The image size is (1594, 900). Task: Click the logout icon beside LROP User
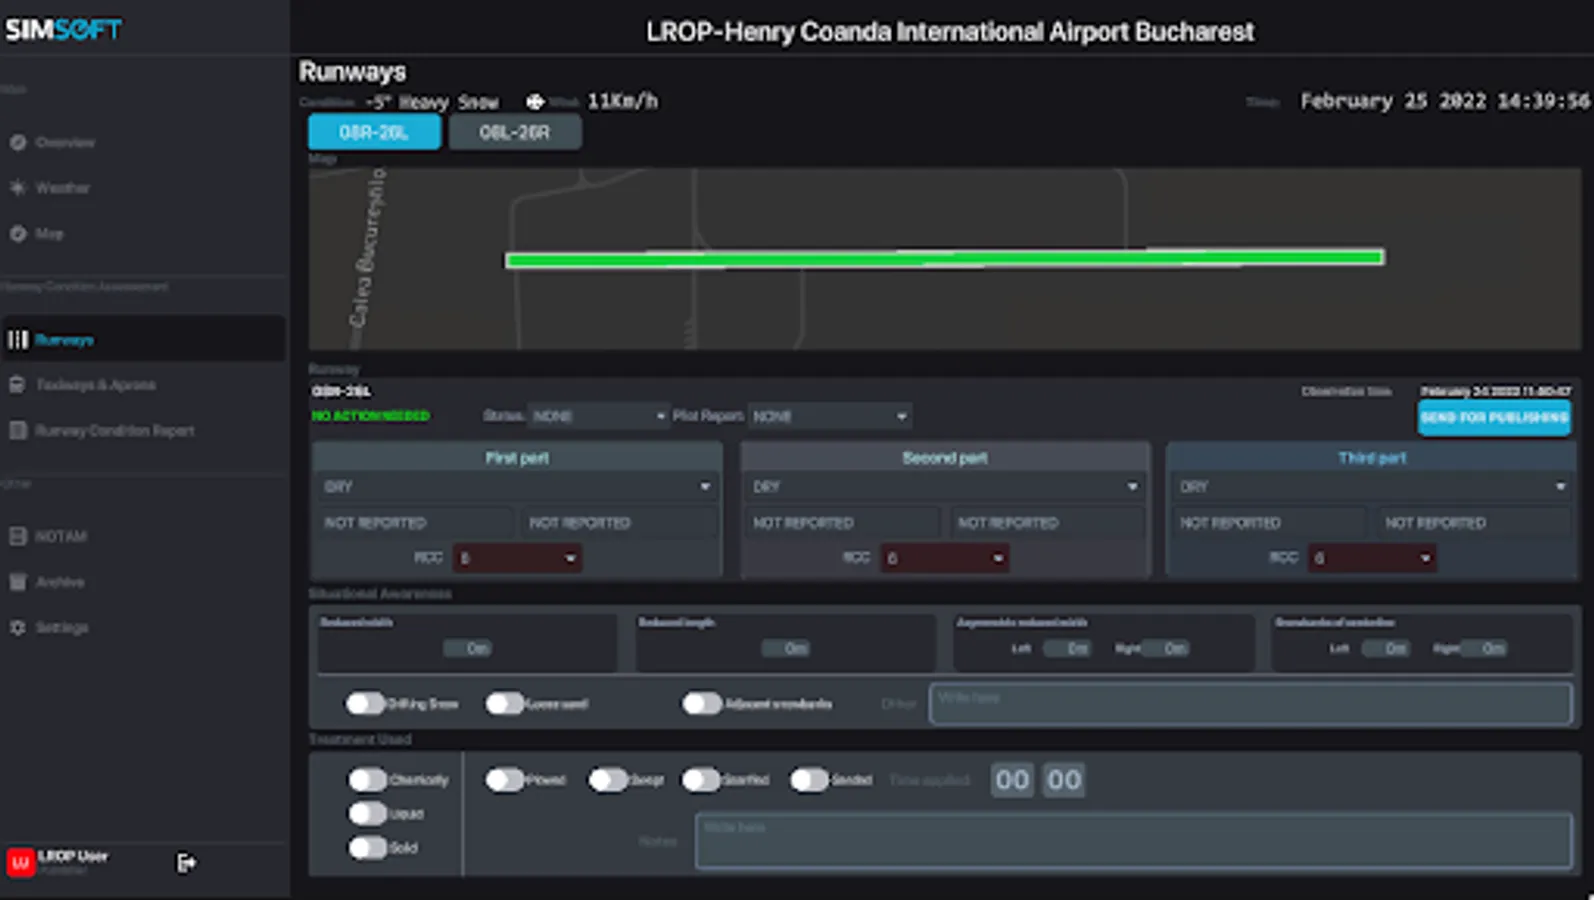(x=186, y=862)
